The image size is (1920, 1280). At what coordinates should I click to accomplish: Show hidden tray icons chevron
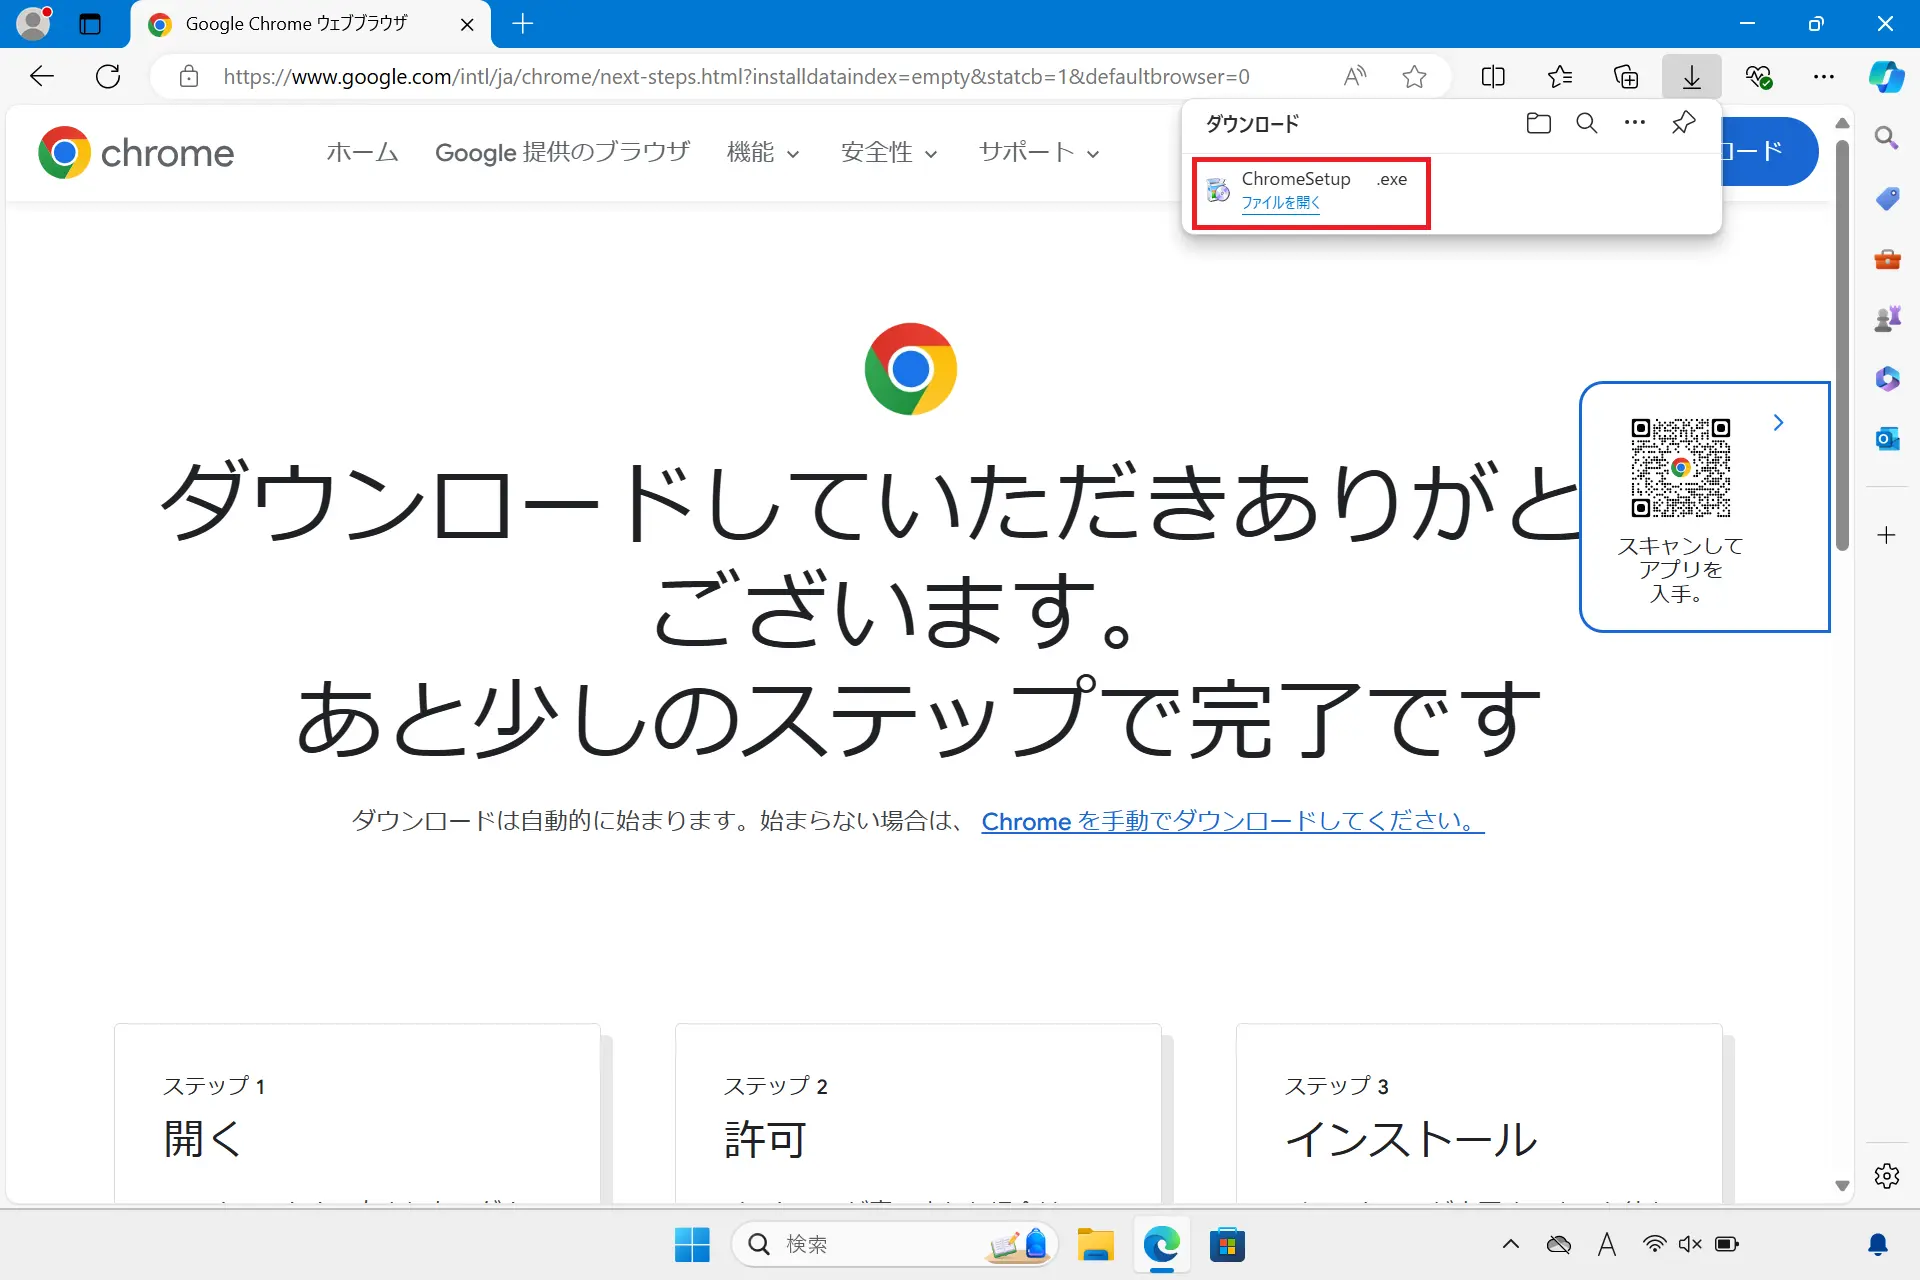(1511, 1245)
